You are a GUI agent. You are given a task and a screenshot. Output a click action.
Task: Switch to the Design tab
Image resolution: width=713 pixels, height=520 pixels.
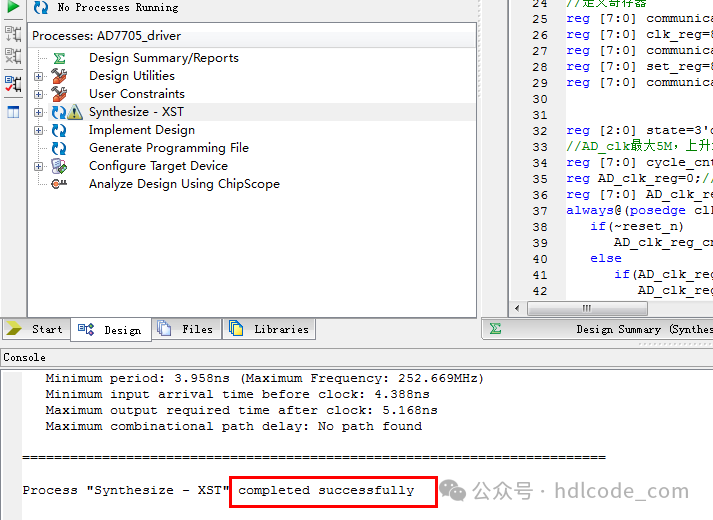pyautogui.click(x=110, y=330)
